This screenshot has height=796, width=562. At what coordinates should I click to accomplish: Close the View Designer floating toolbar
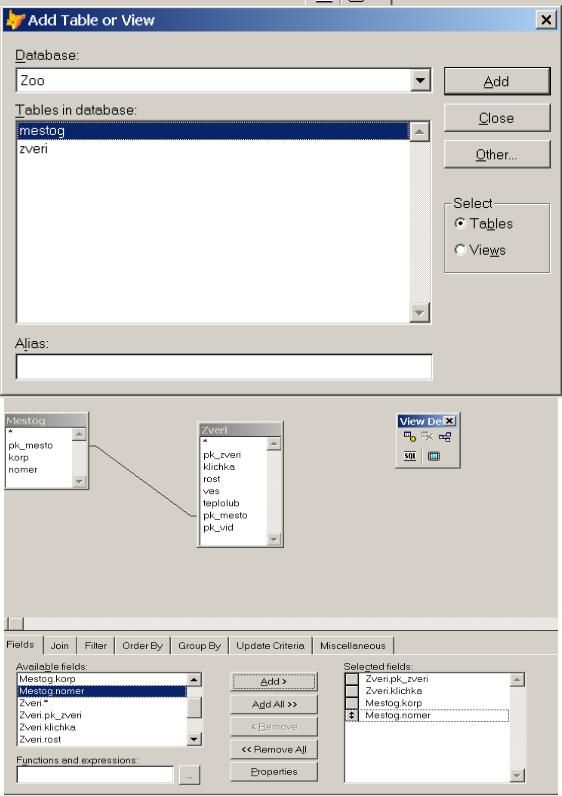(x=449, y=421)
